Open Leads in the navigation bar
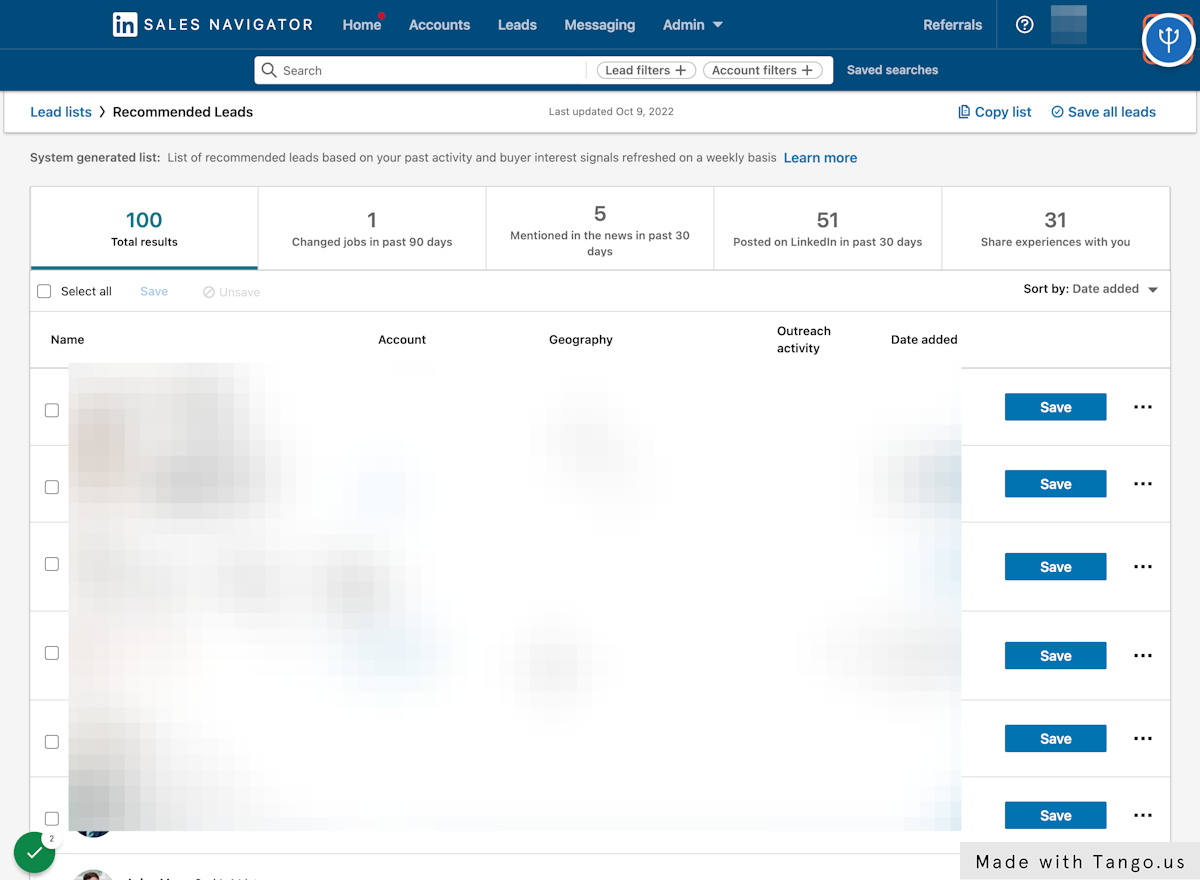Screen dimensions: 1200x880 [x=517, y=25]
